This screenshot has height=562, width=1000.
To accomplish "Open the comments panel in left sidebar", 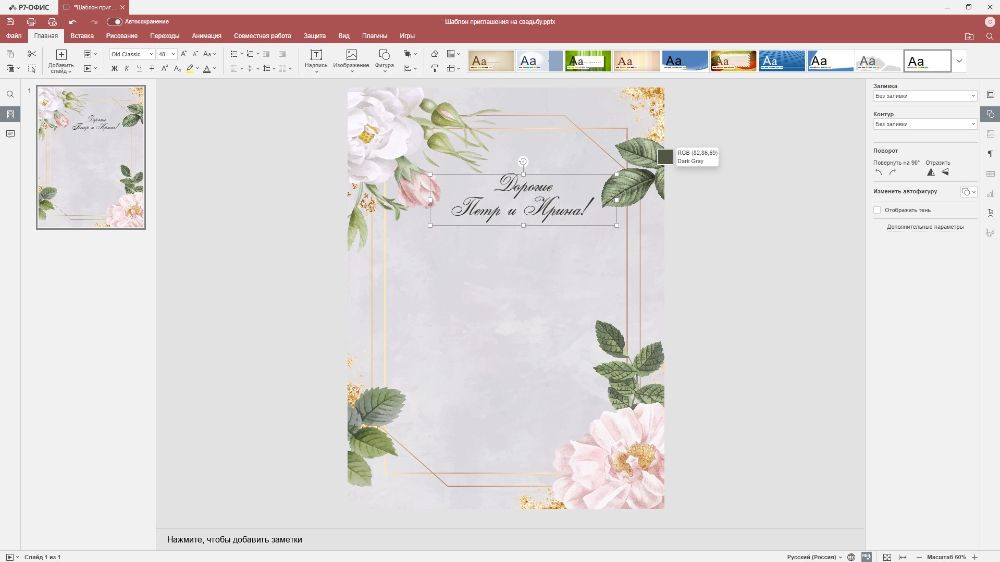I will pos(10,133).
